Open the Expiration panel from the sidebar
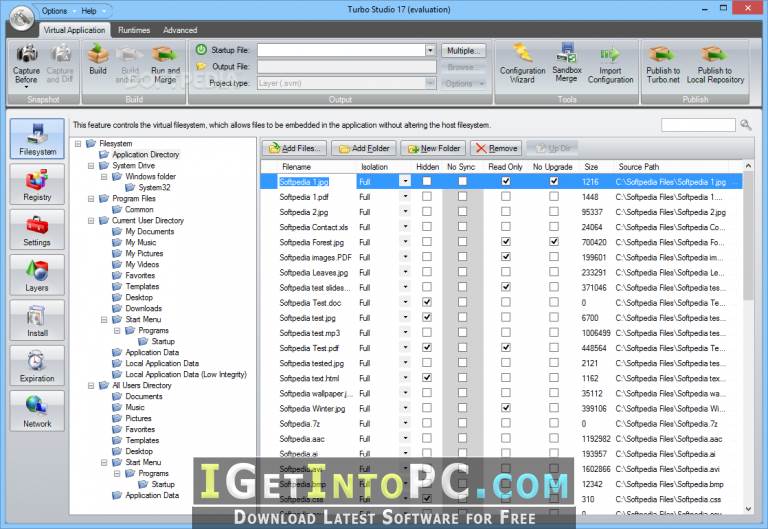 point(37,365)
